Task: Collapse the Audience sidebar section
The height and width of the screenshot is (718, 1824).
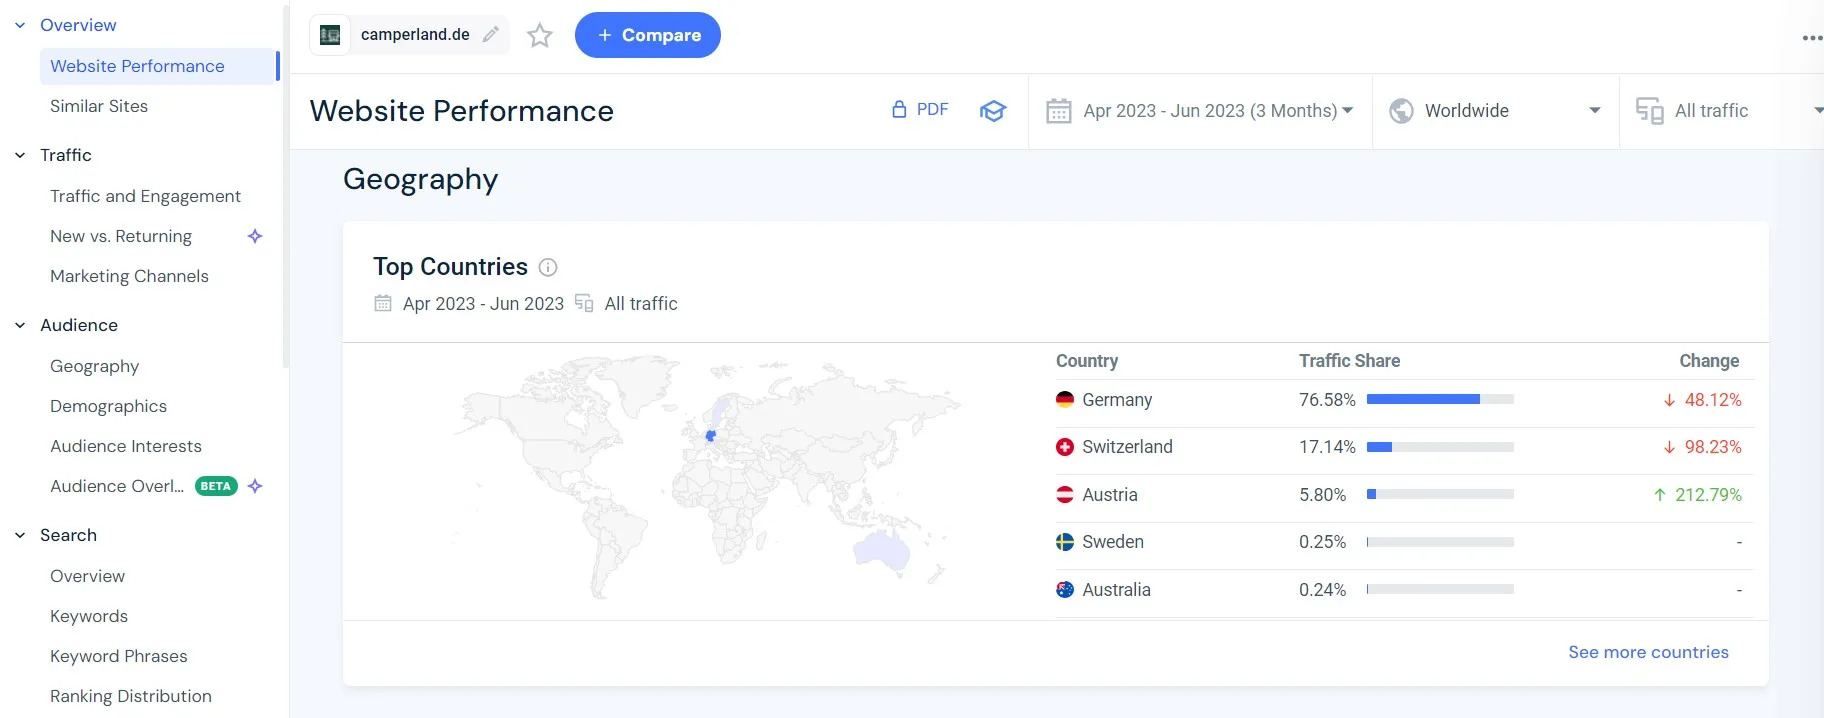Action: [20, 325]
